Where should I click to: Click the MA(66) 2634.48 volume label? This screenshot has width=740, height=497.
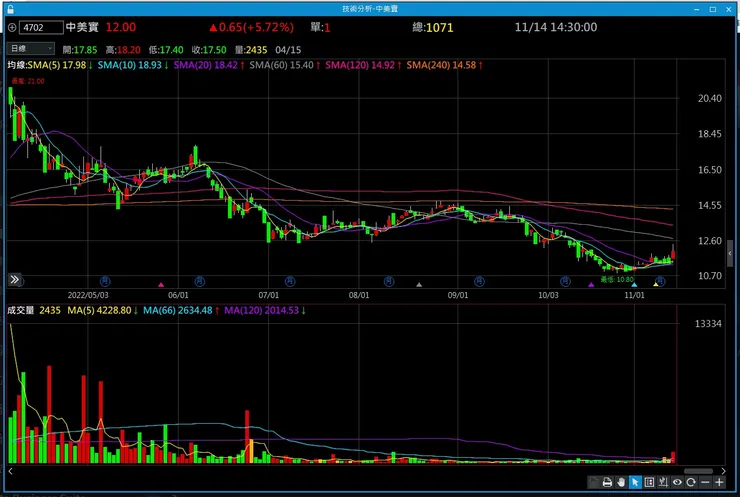tap(177, 310)
